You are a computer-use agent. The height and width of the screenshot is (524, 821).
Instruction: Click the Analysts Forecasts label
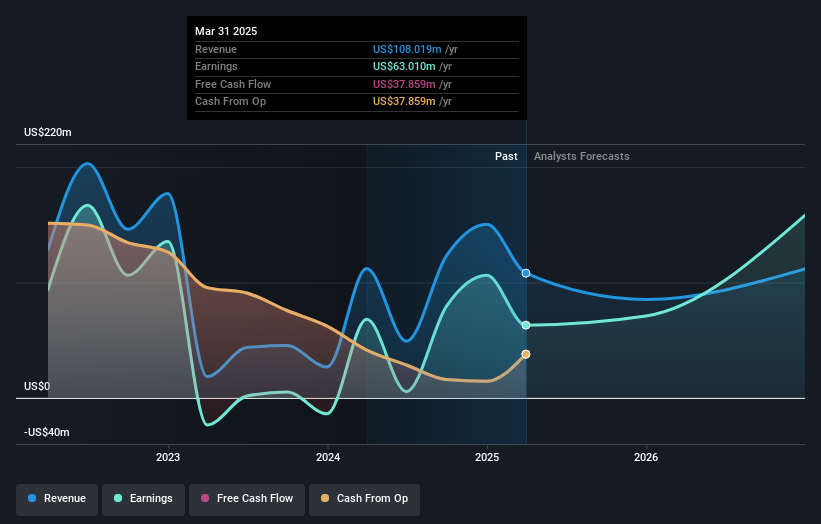pos(582,156)
